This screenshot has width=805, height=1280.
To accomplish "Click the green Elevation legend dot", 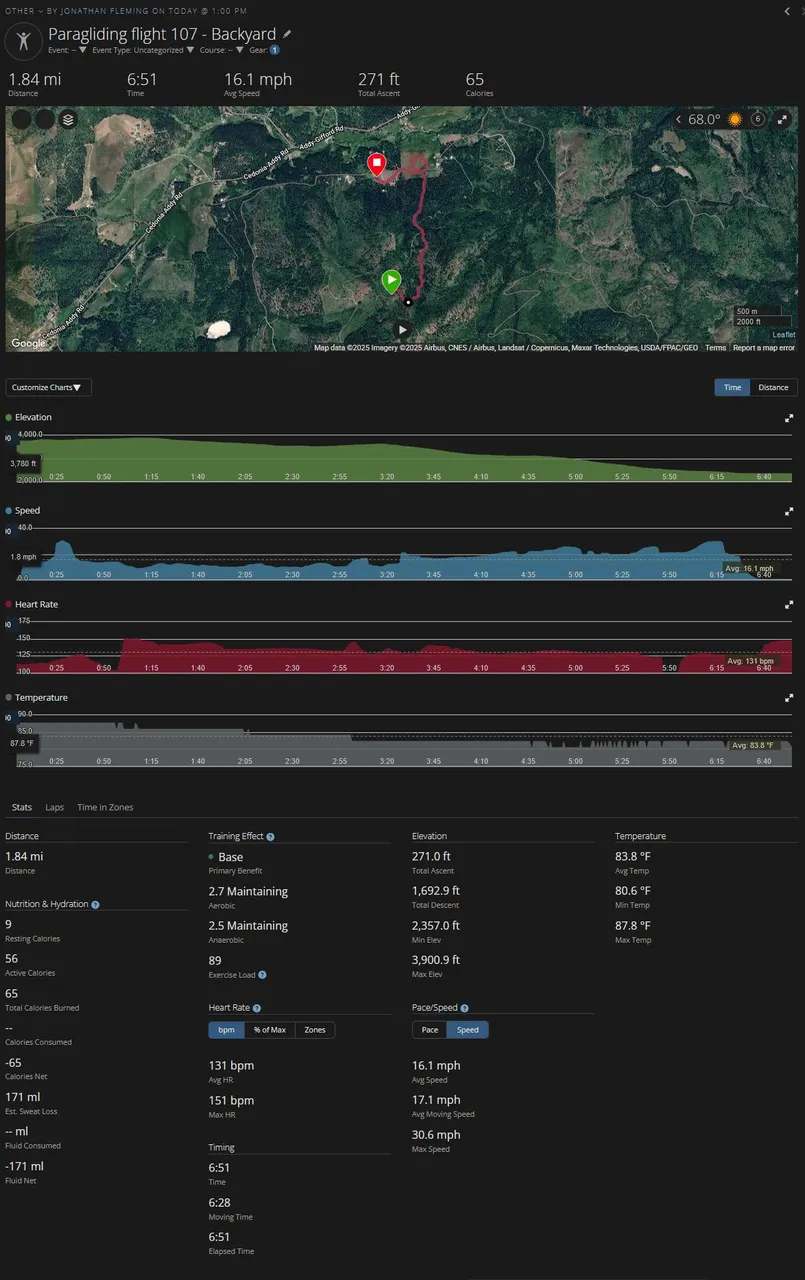I will click(x=9, y=418).
